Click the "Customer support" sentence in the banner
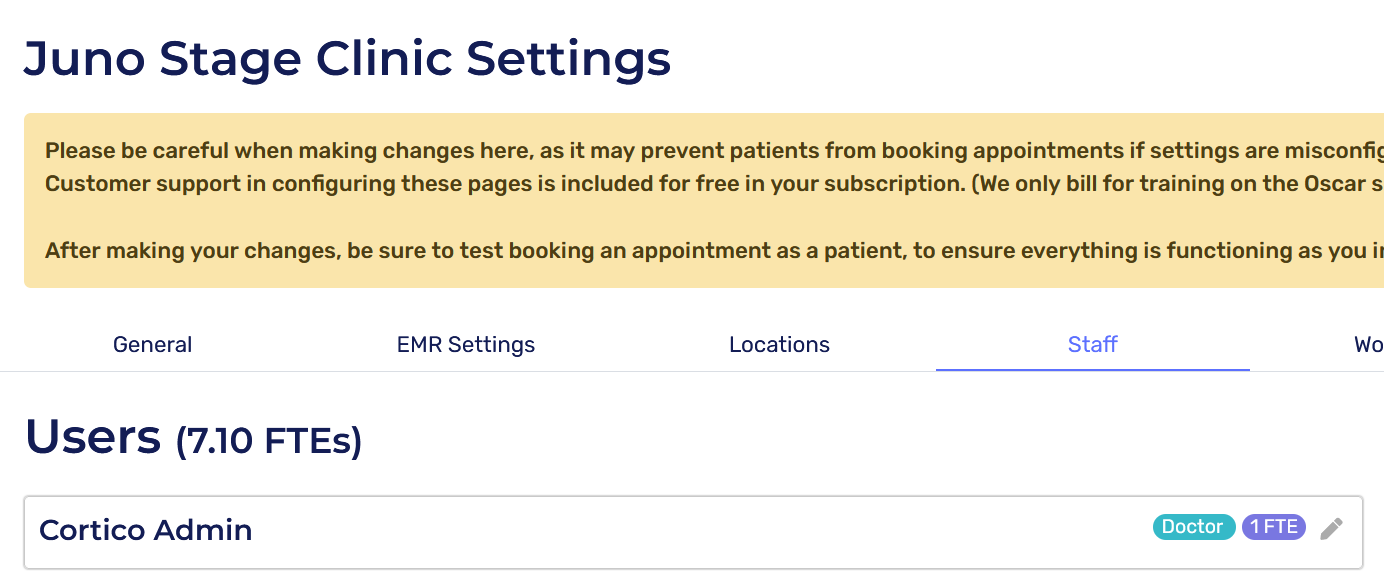1384x579 pixels. [x=500, y=184]
